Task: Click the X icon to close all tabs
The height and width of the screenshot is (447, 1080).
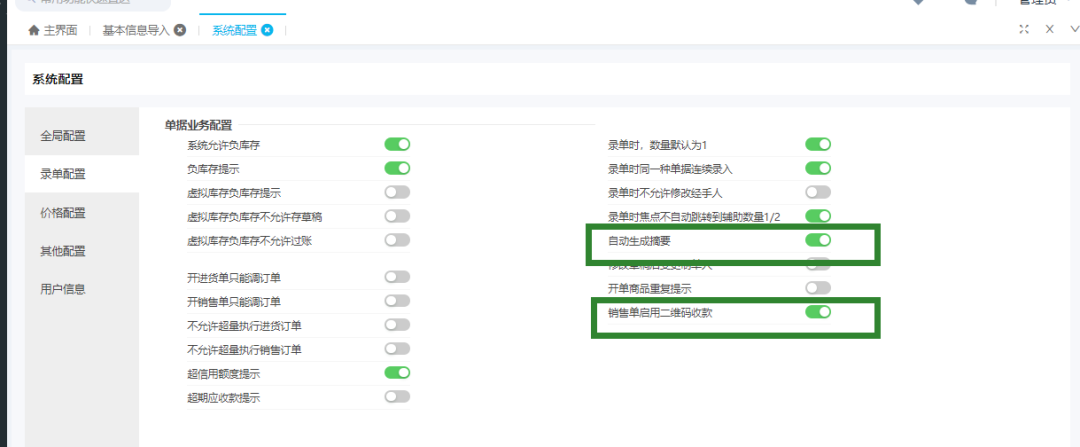Action: (x=1050, y=29)
